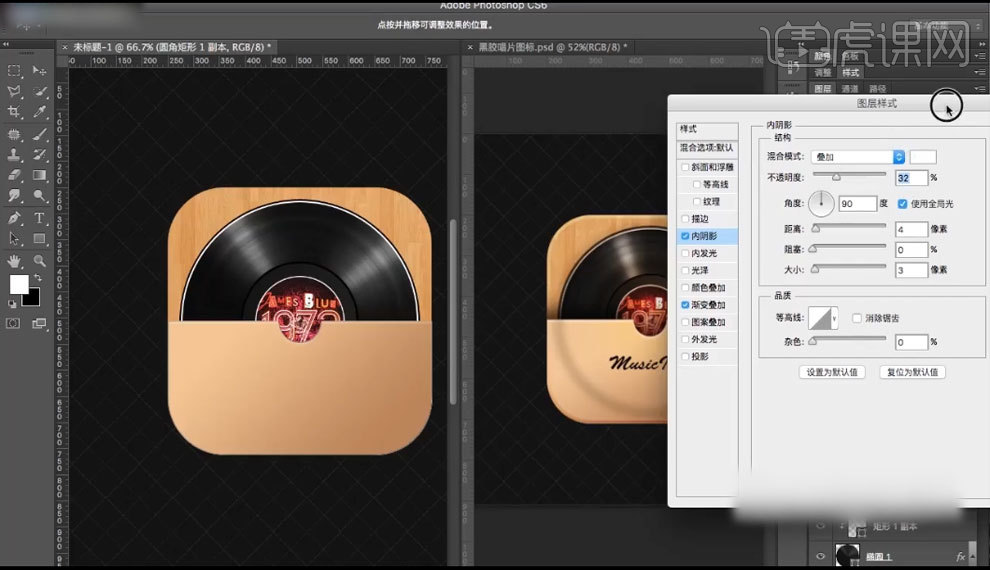Select the Smudge tool
The width and height of the screenshot is (990, 570).
(x=14, y=196)
